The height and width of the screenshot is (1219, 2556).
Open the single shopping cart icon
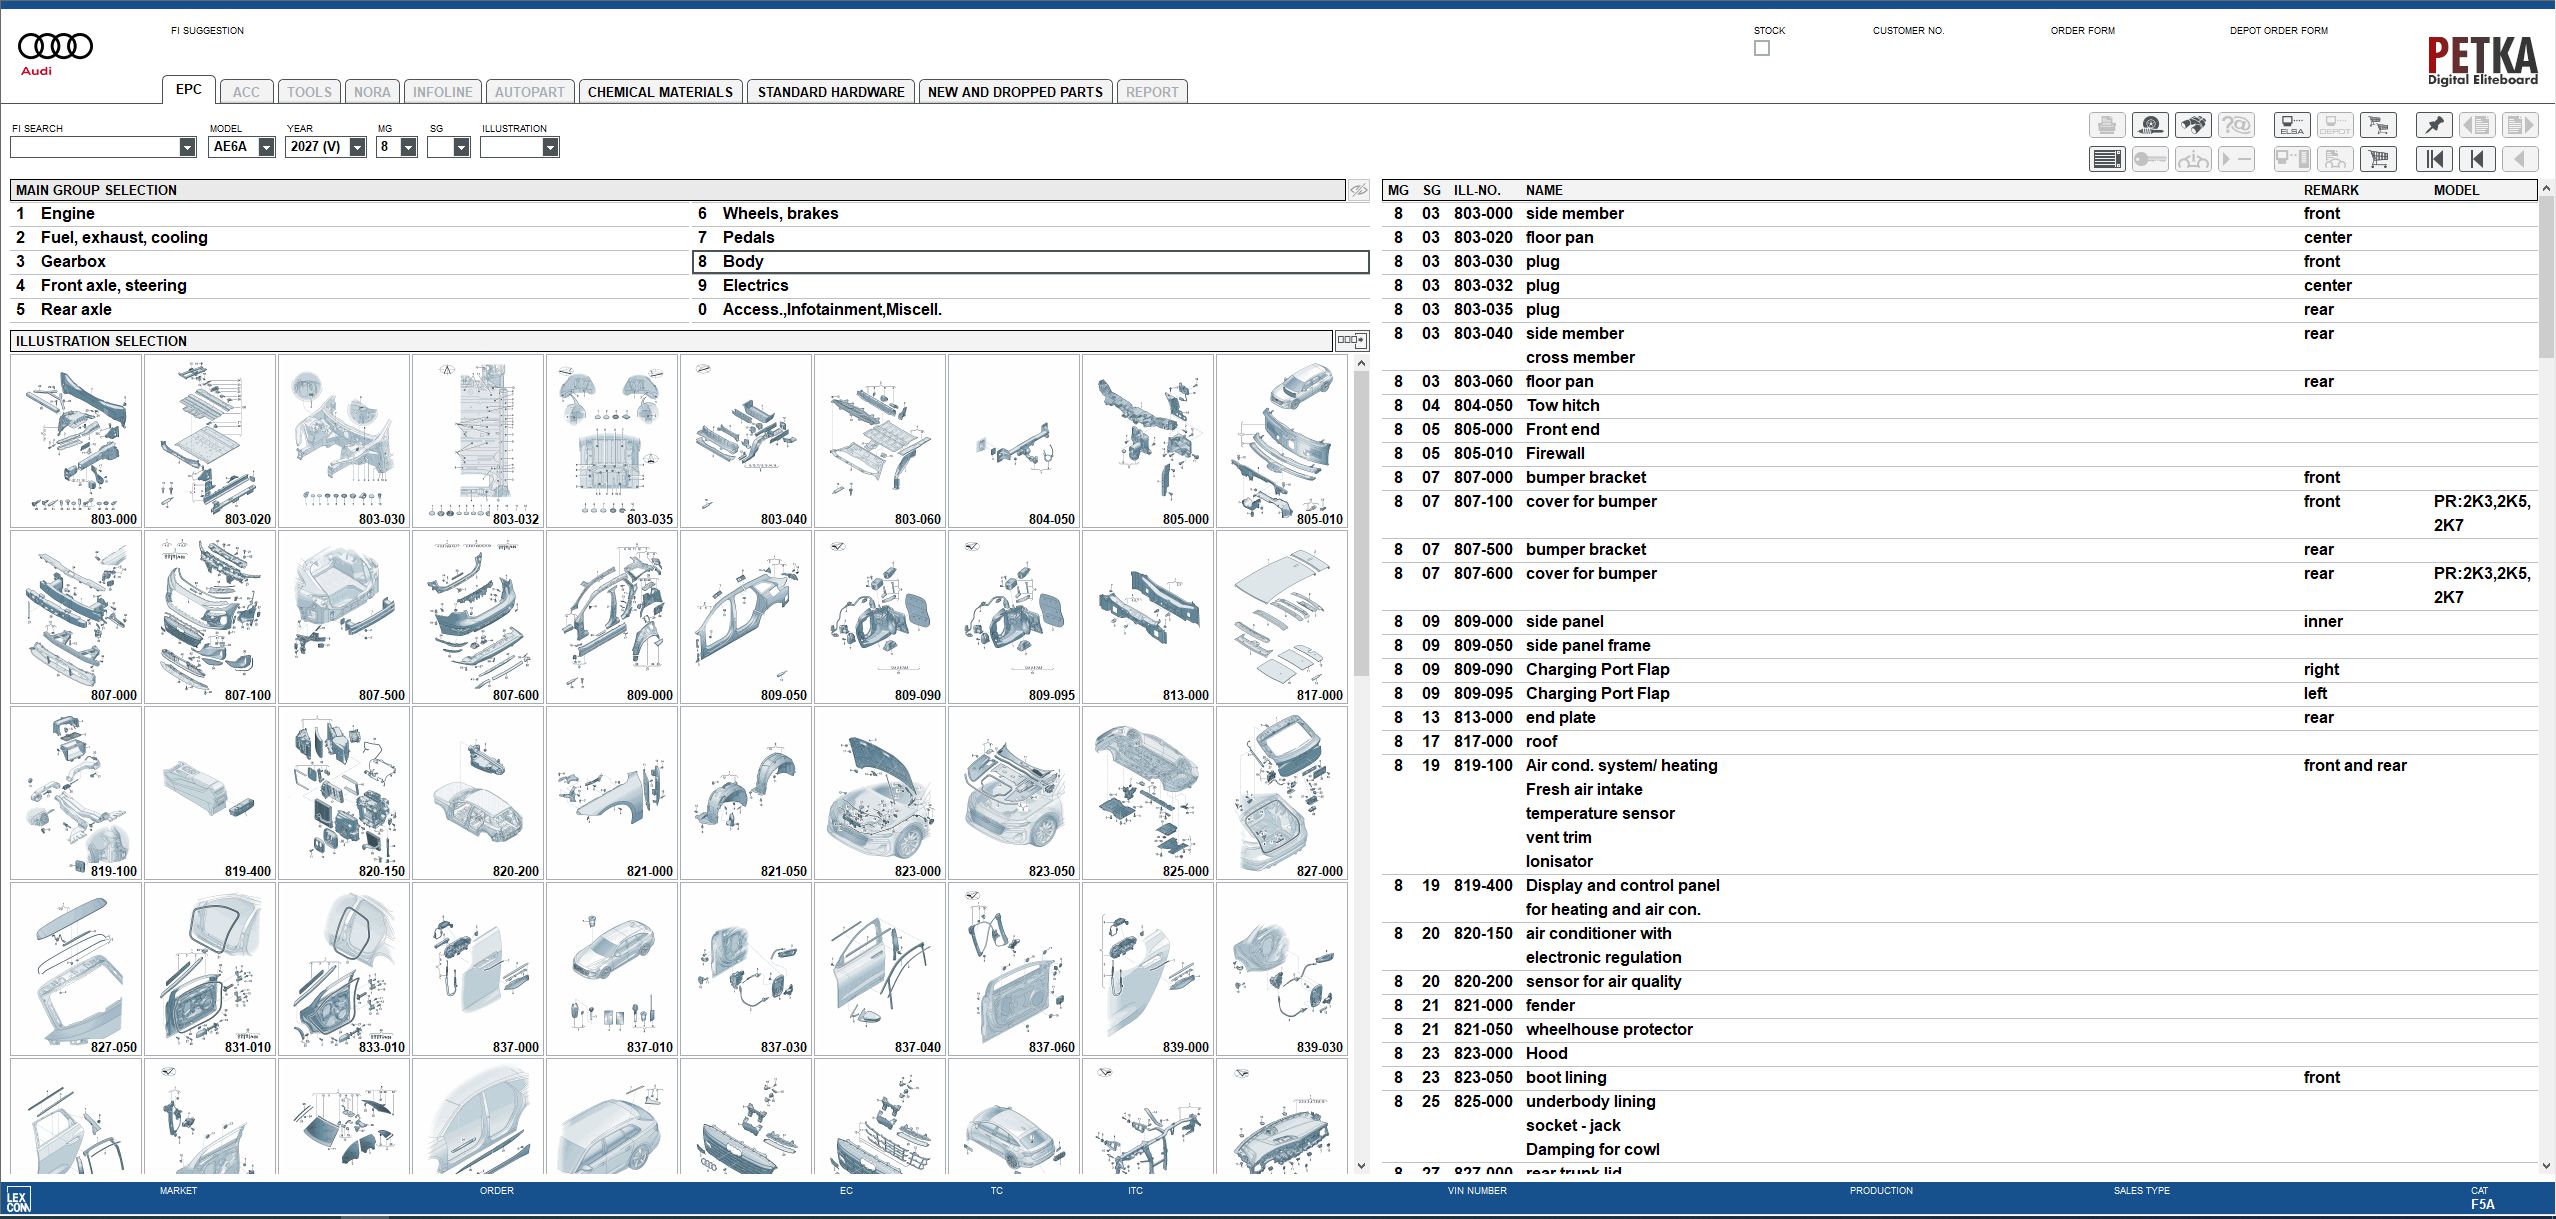[x=2378, y=159]
